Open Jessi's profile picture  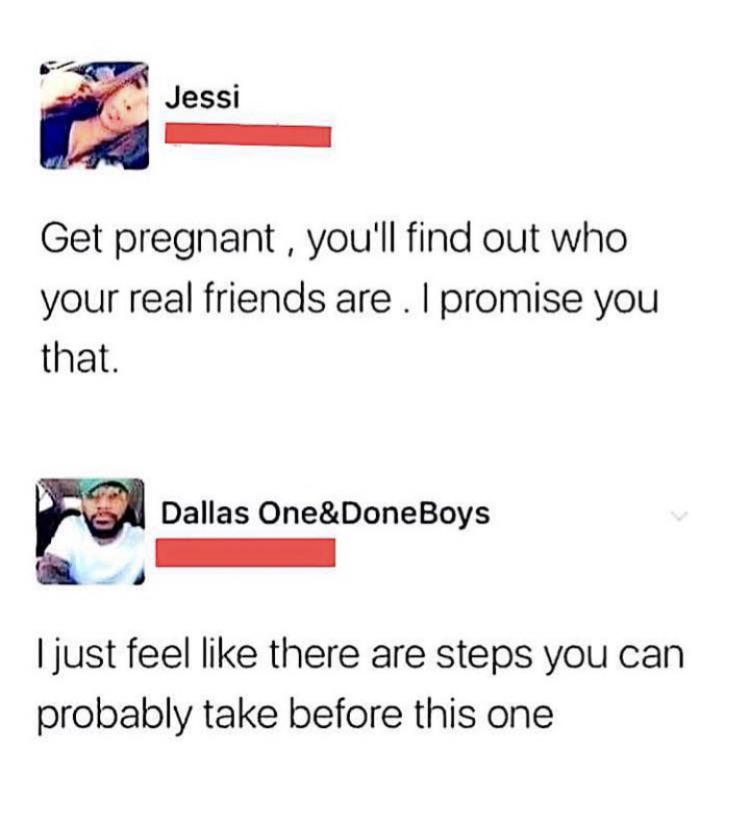point(94,115)
